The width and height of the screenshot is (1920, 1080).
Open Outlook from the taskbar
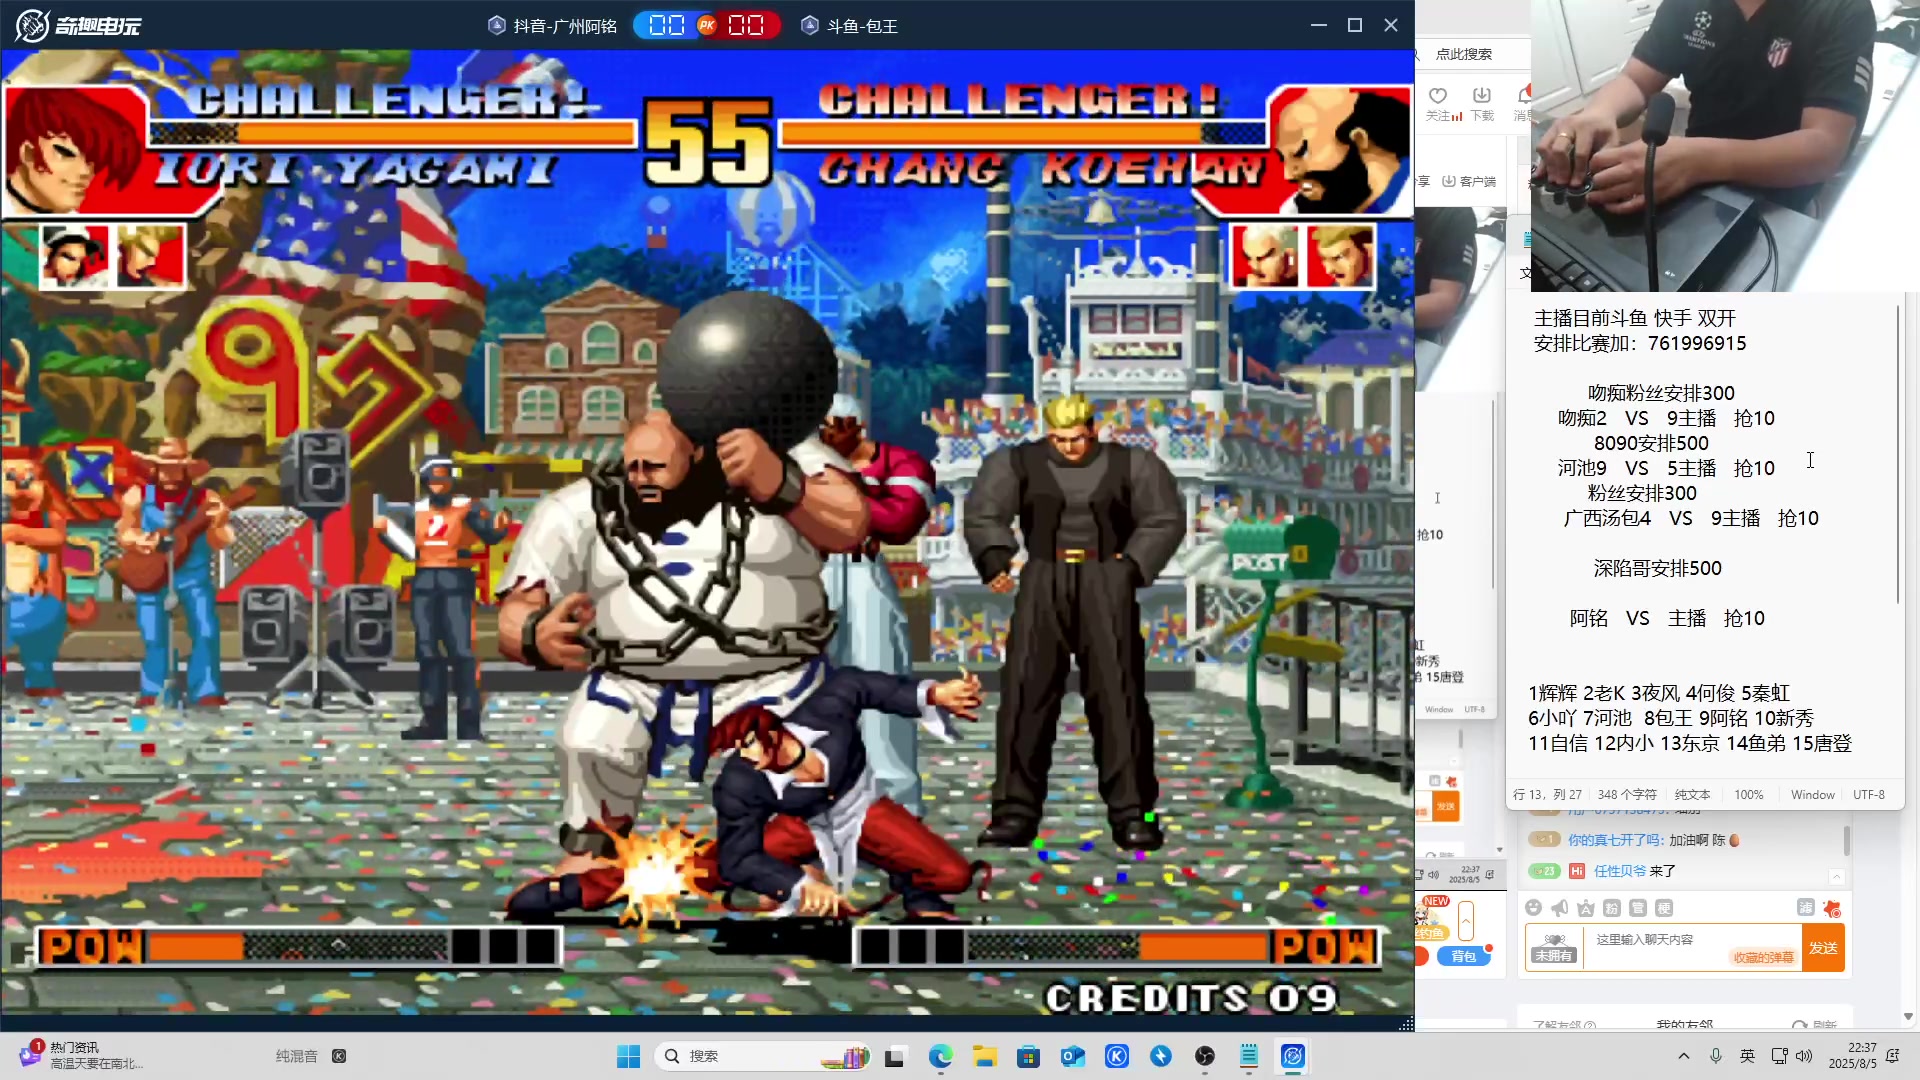(x=1073, y=1056)
